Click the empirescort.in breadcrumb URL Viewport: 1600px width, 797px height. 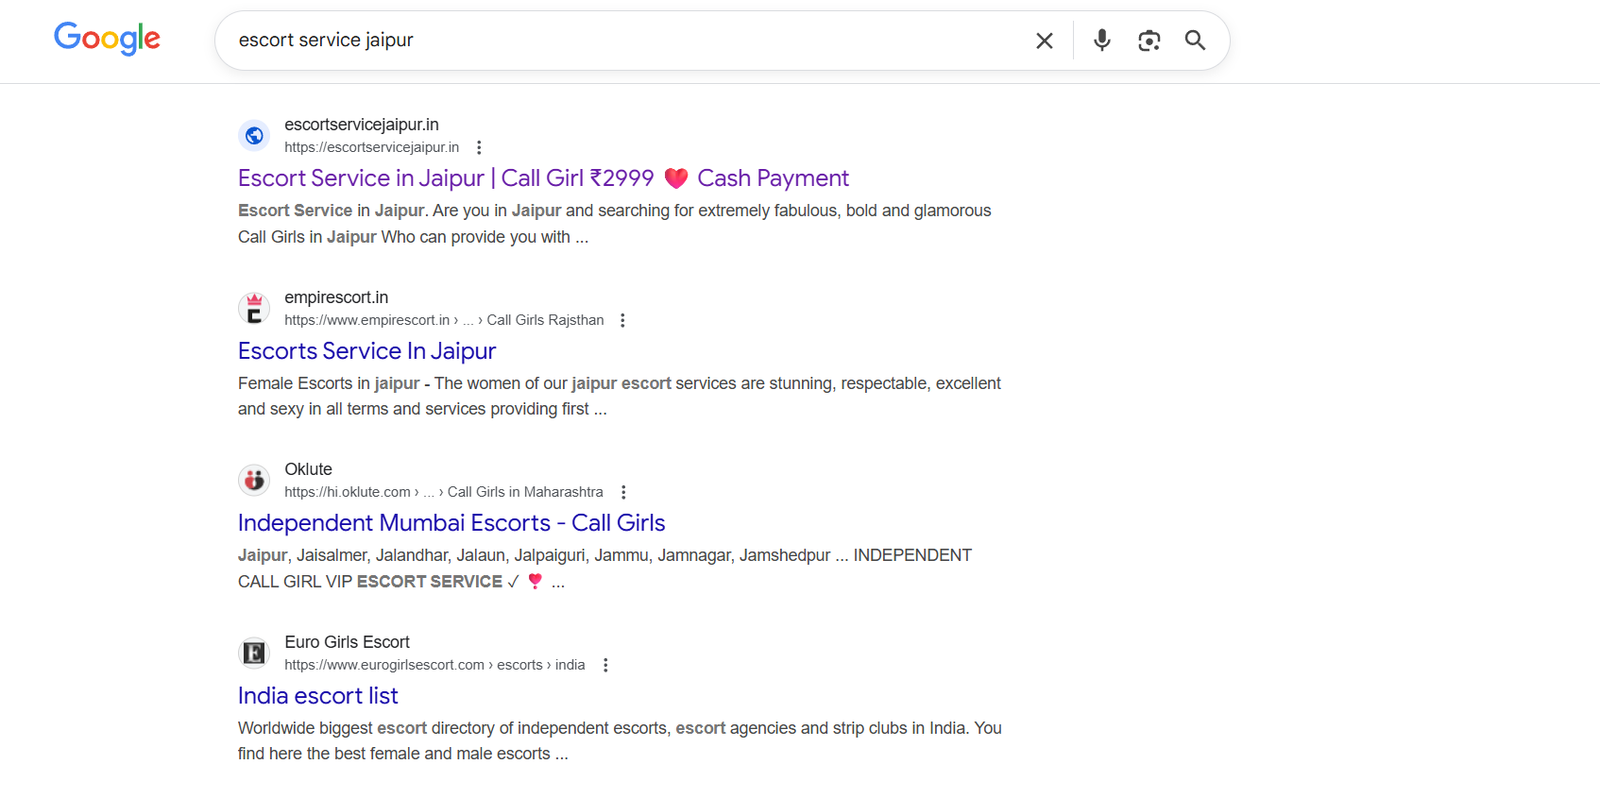coord(444,321)
